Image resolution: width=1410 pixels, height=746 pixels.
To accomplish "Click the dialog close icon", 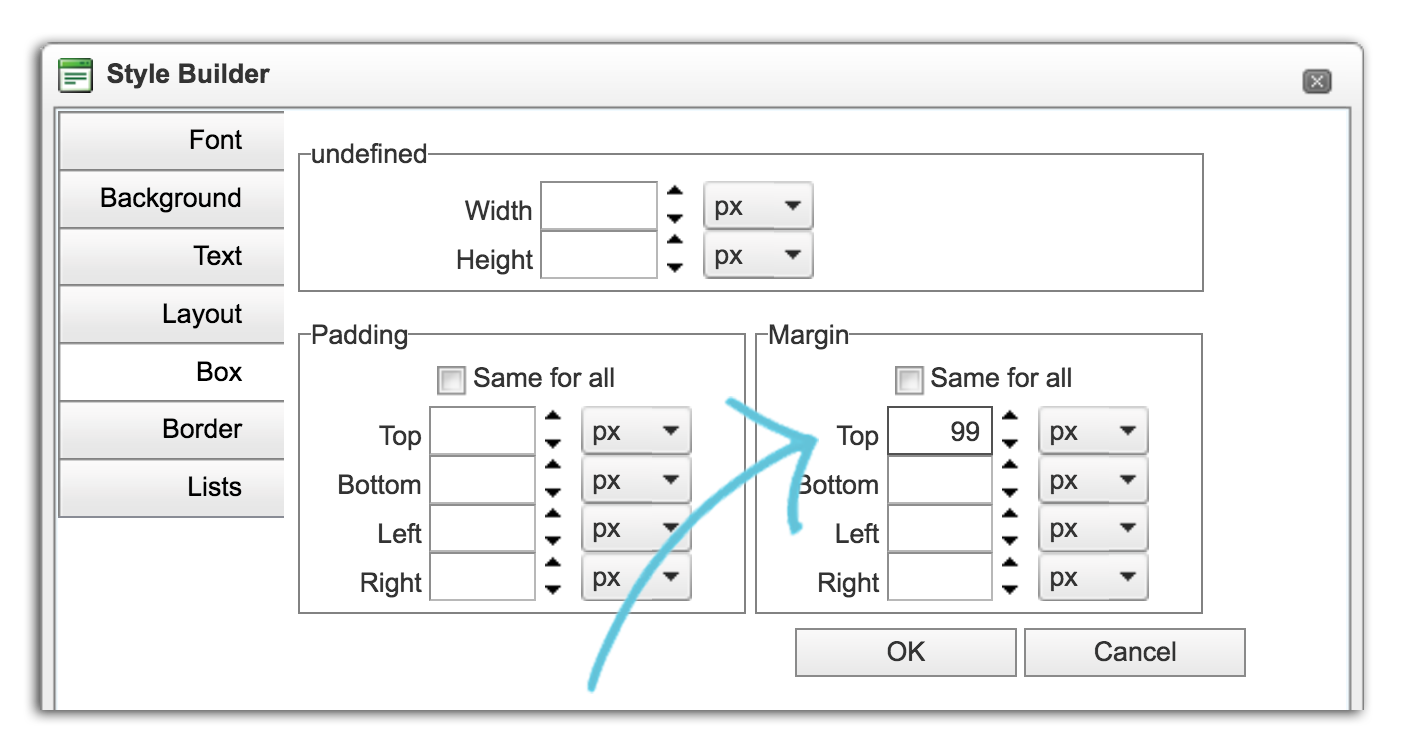I will [x=1317, y=81].
